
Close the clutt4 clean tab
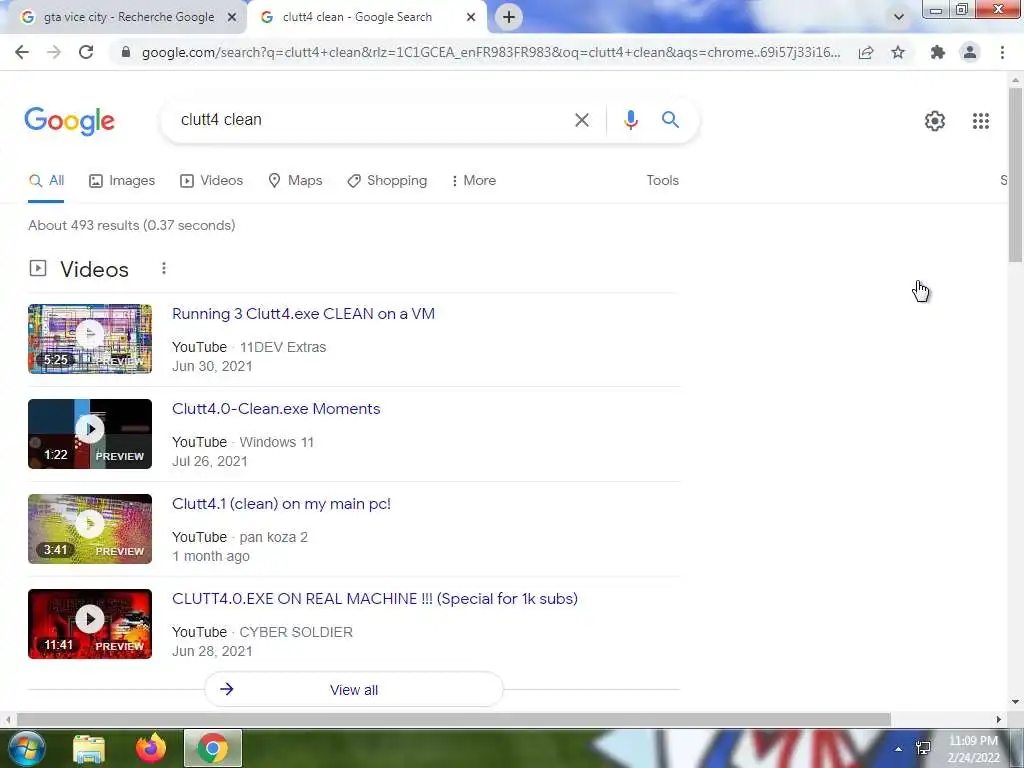[471, 18]
